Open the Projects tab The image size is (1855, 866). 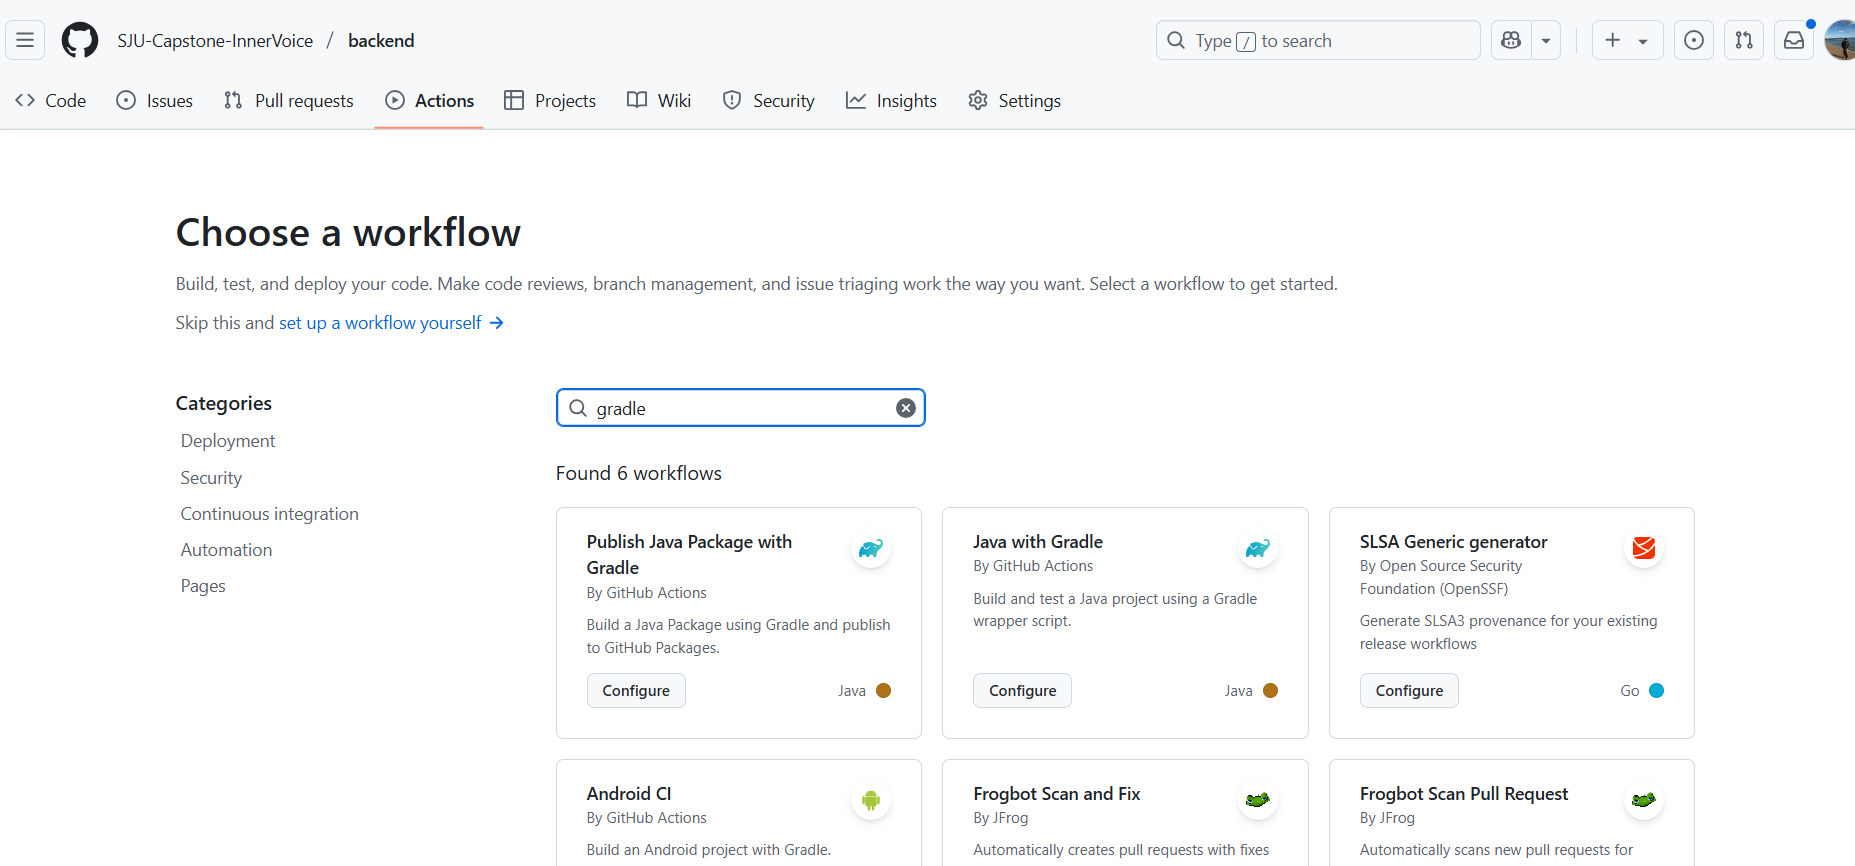pyautogui.click(x=550, y=100)
